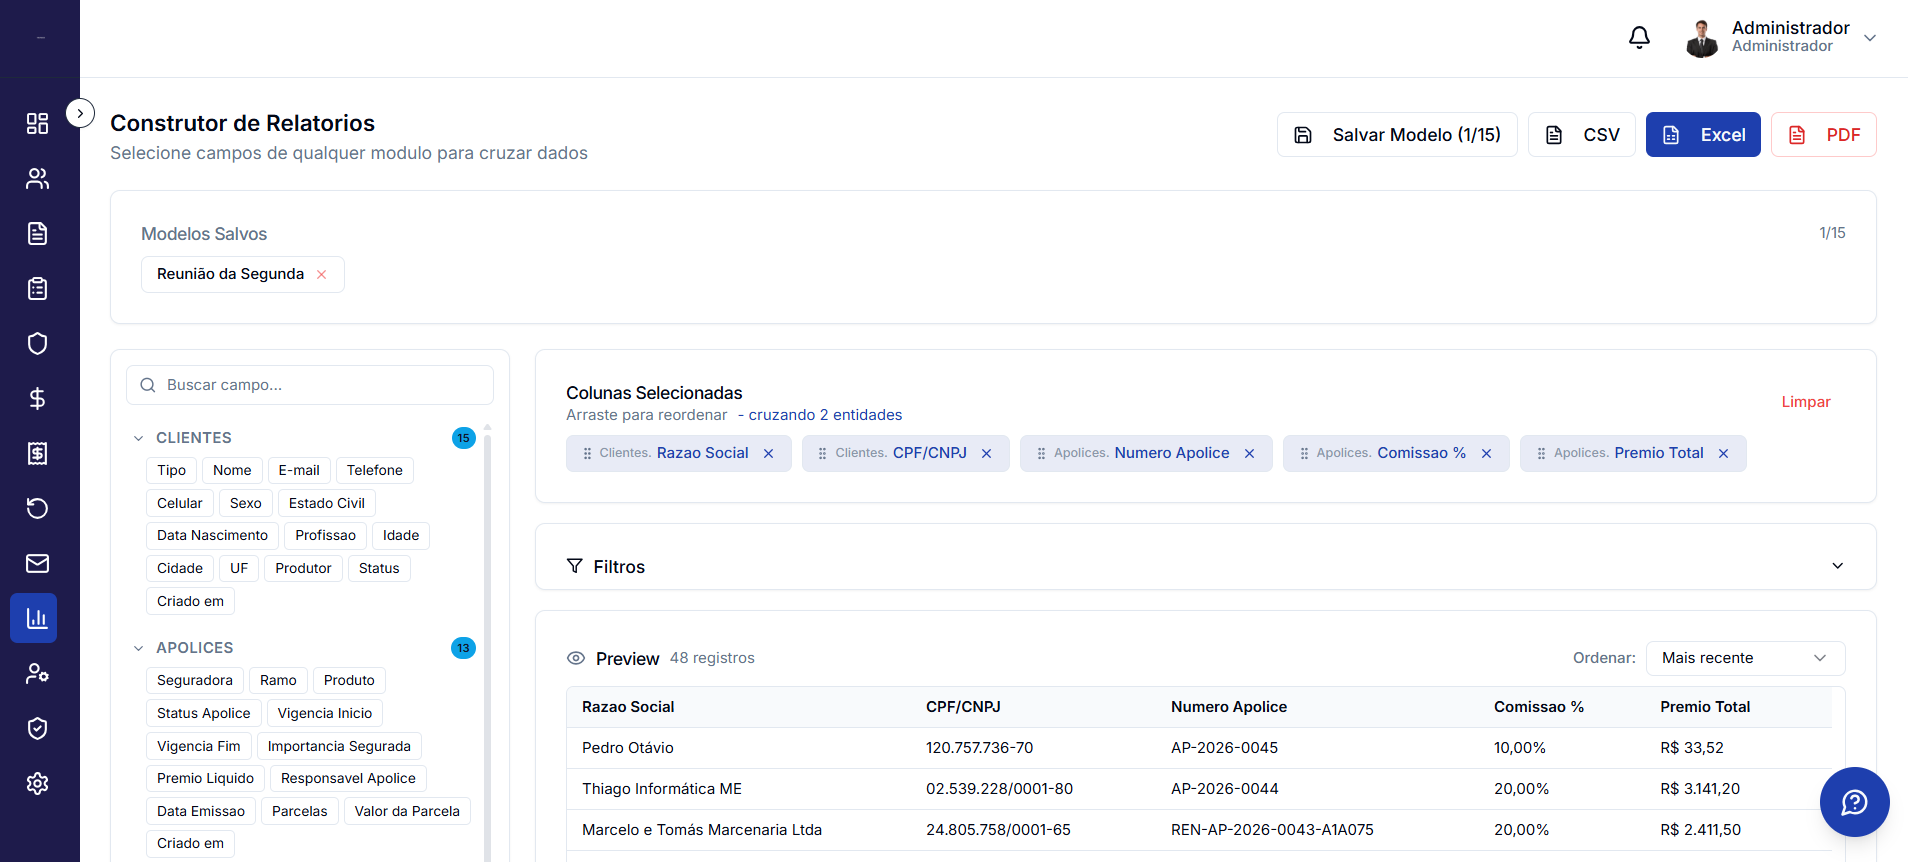Open the Administrador user menu chevron

[x=1870, y=38]
